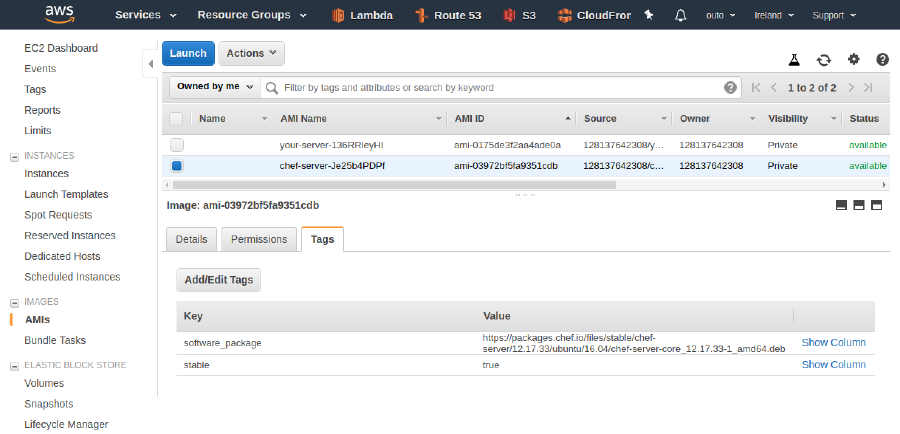Open the Route 53 shortcut

448,16
